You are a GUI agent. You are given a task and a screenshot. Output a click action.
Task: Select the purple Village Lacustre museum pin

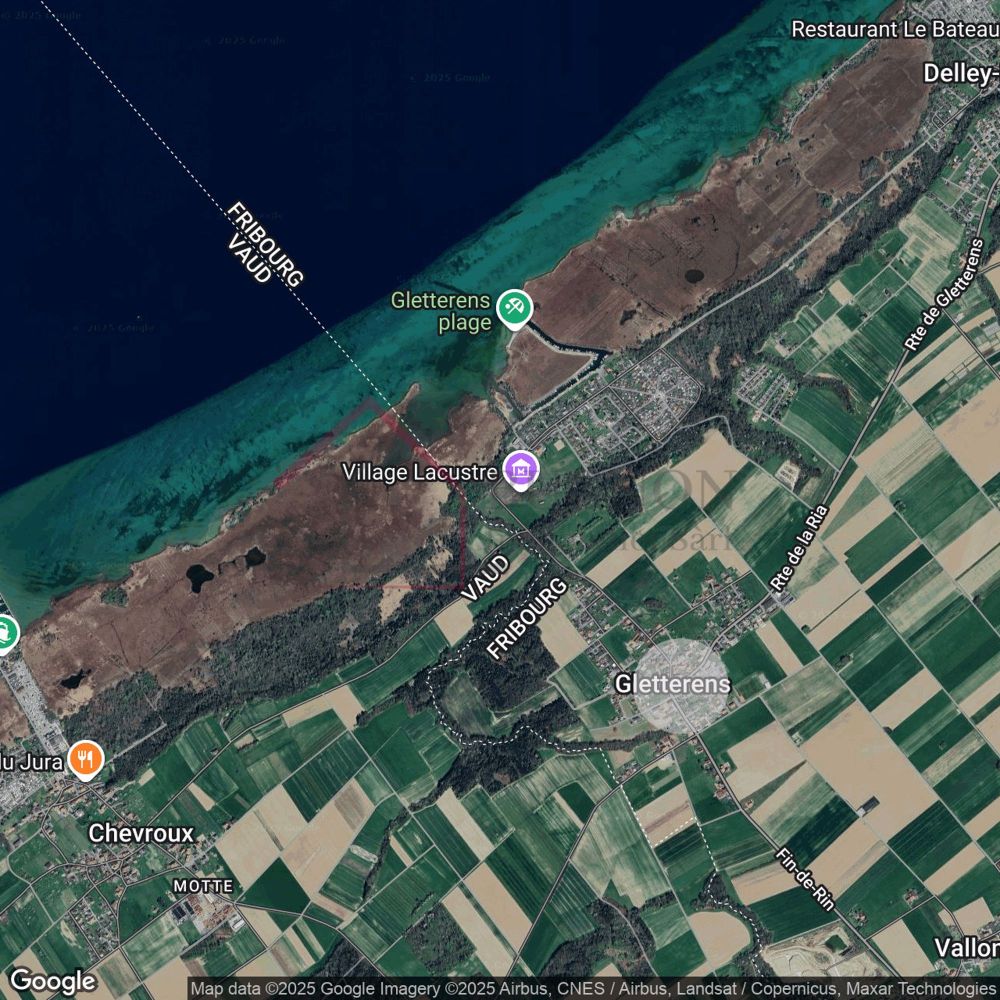click(x=521, y=470)
